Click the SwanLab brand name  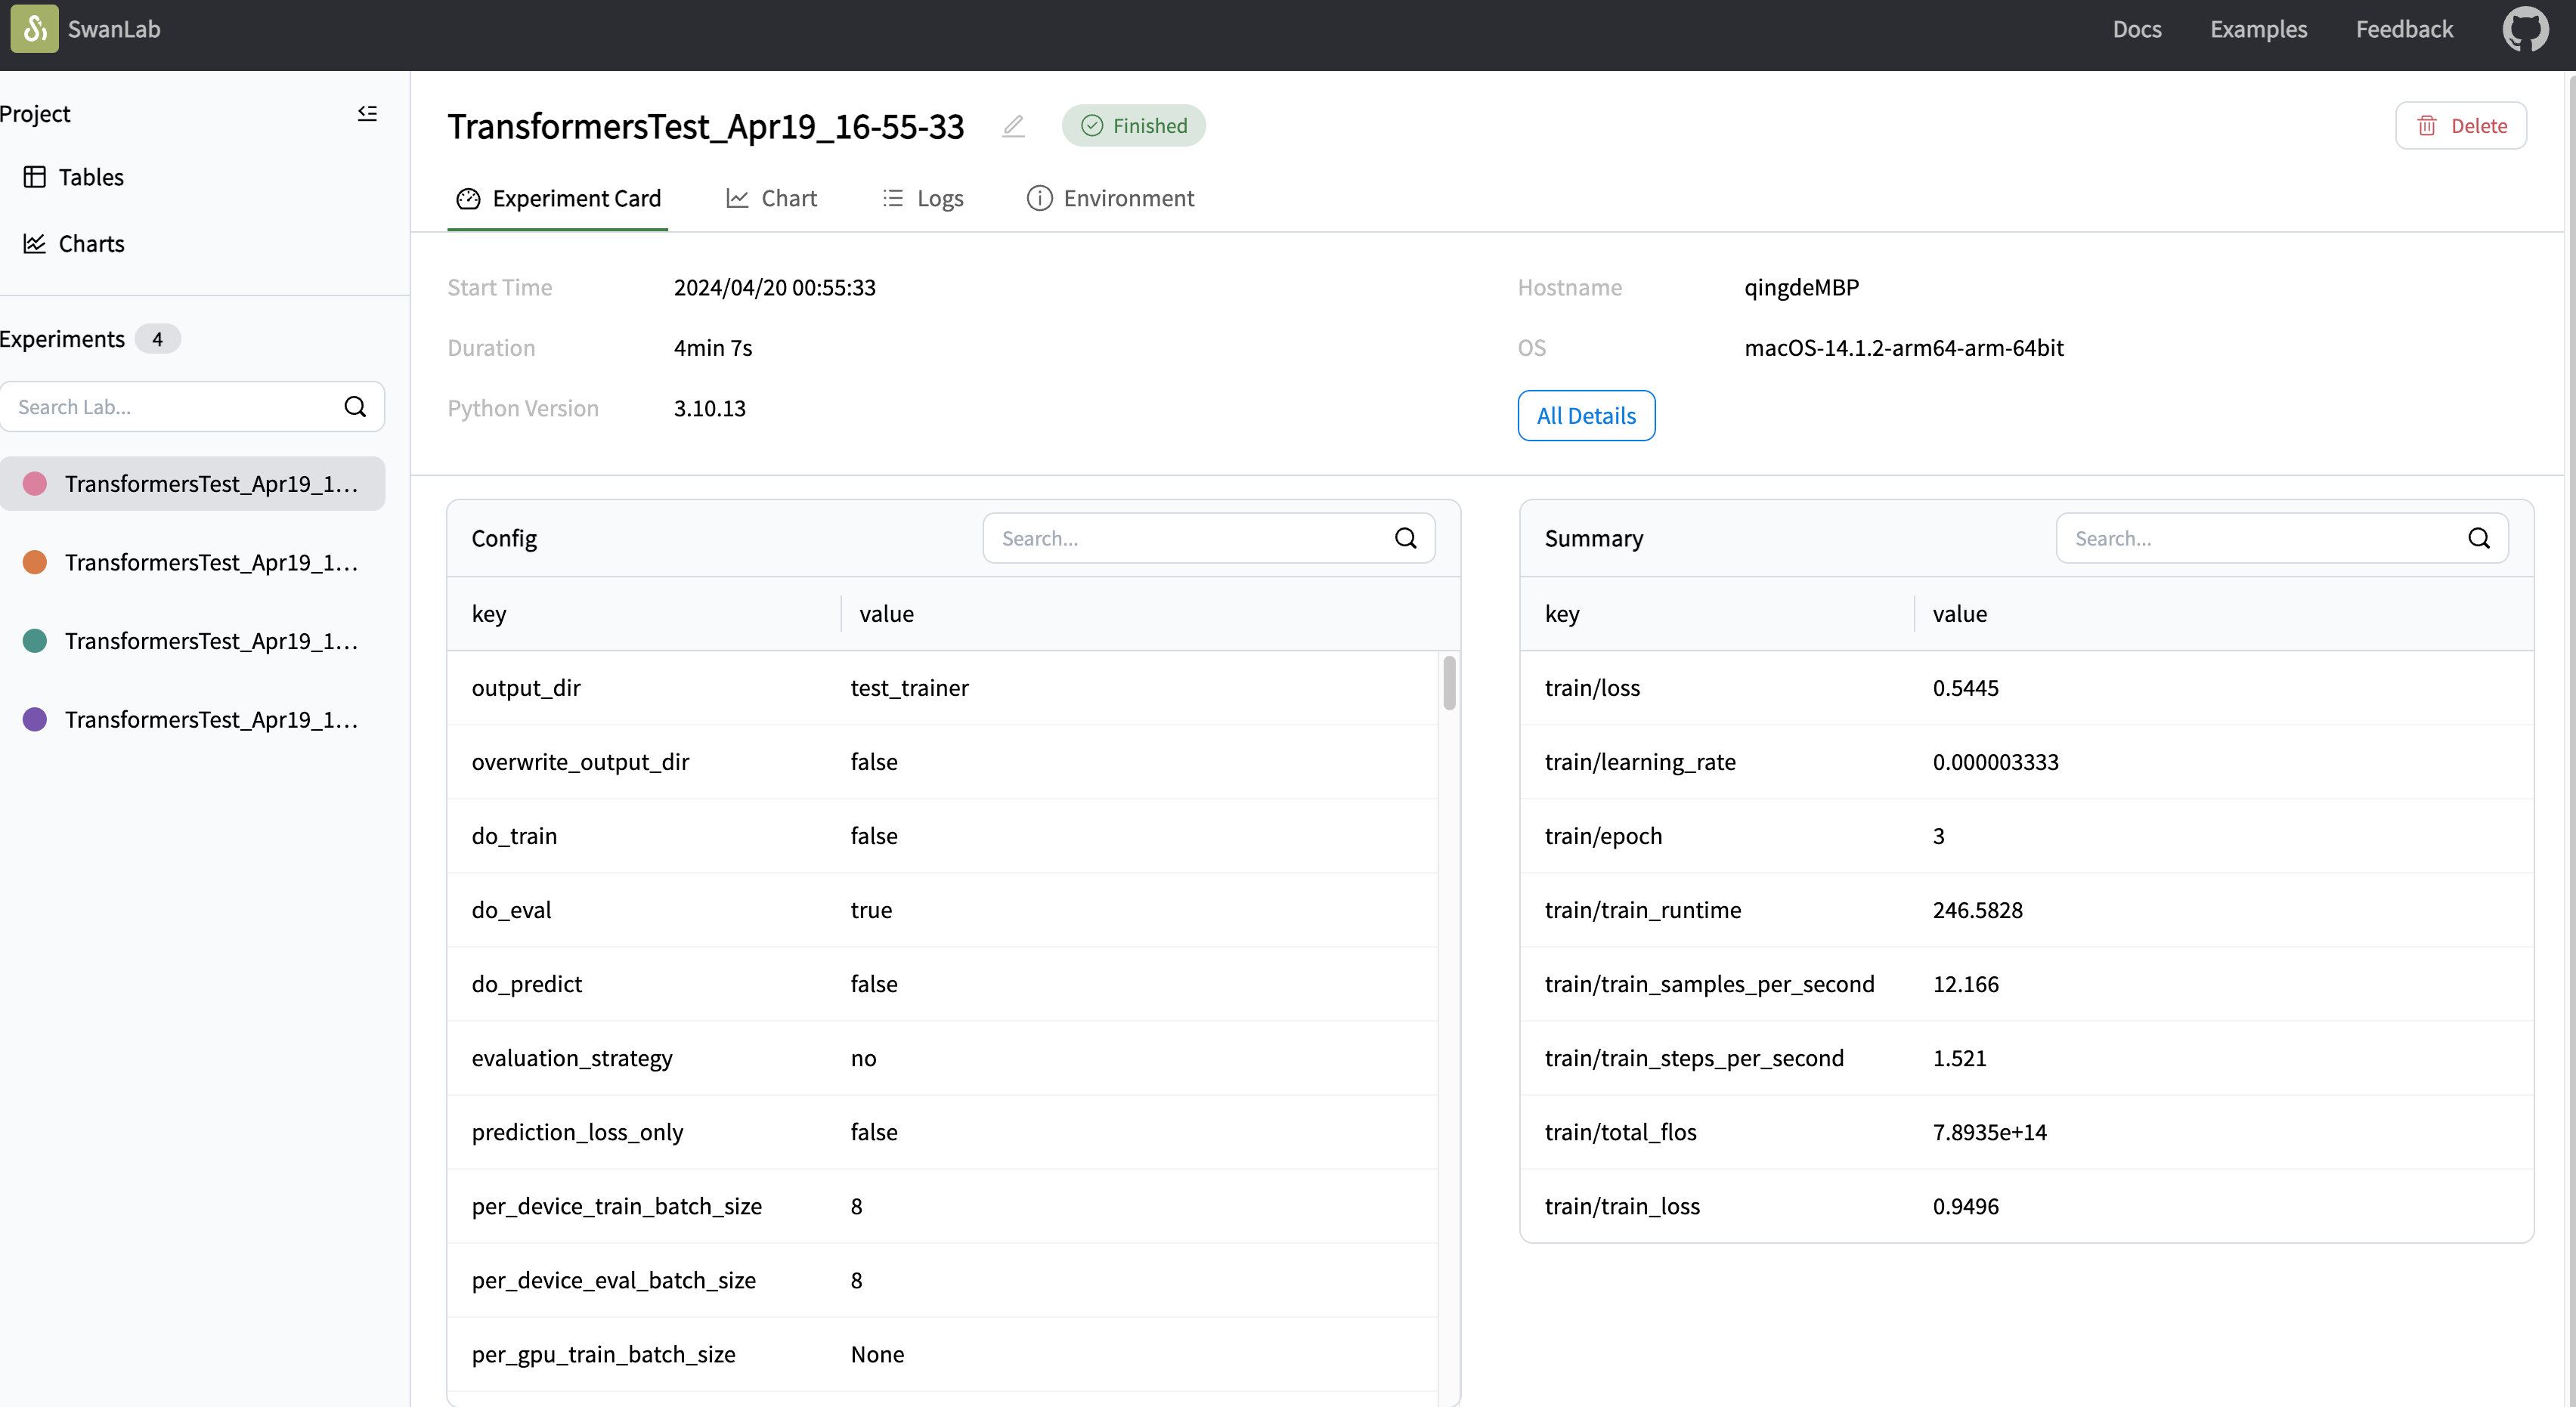[114, 29]
